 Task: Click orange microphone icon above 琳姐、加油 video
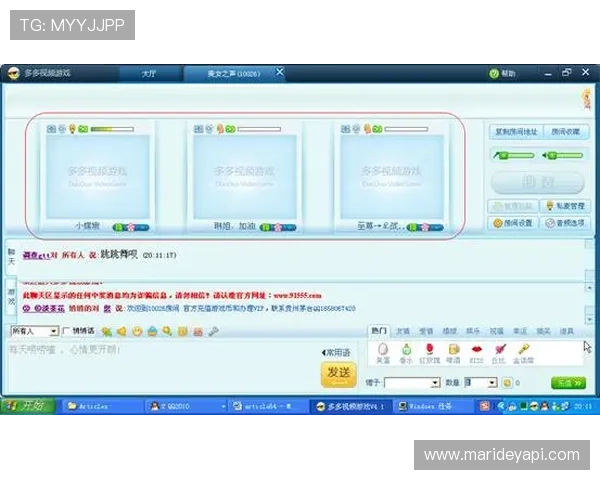[220, 129]
